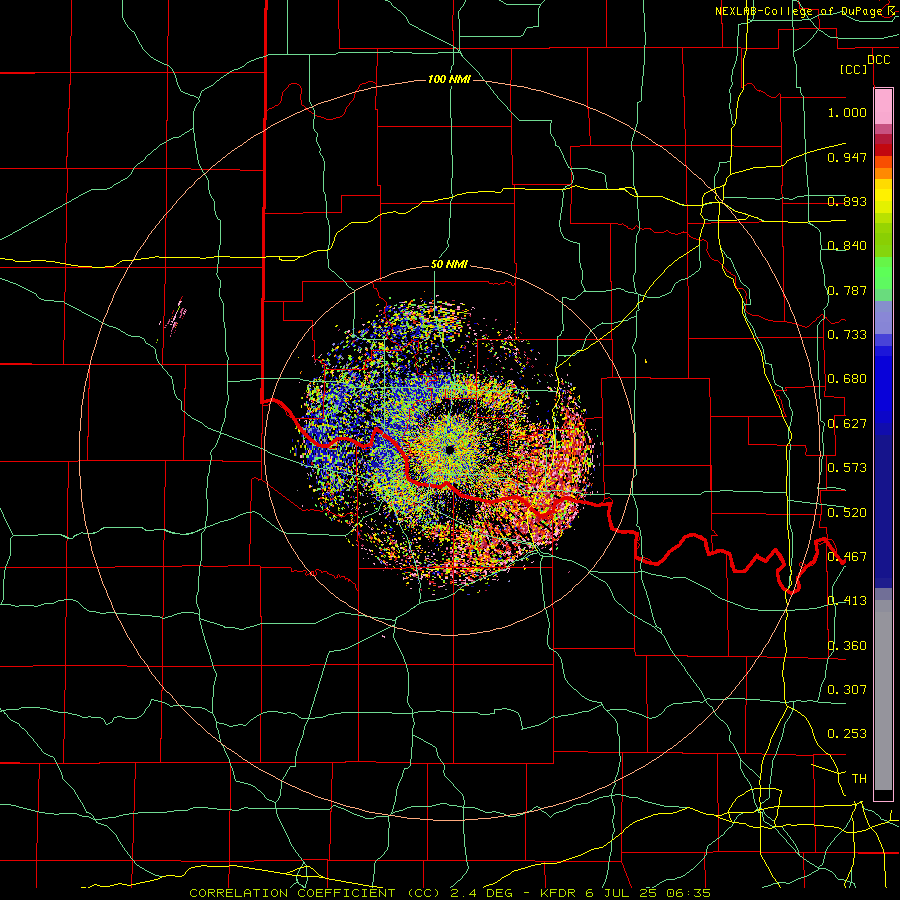
Task: Click the isolated pink echo west of radar
Action: coord(174,317)
